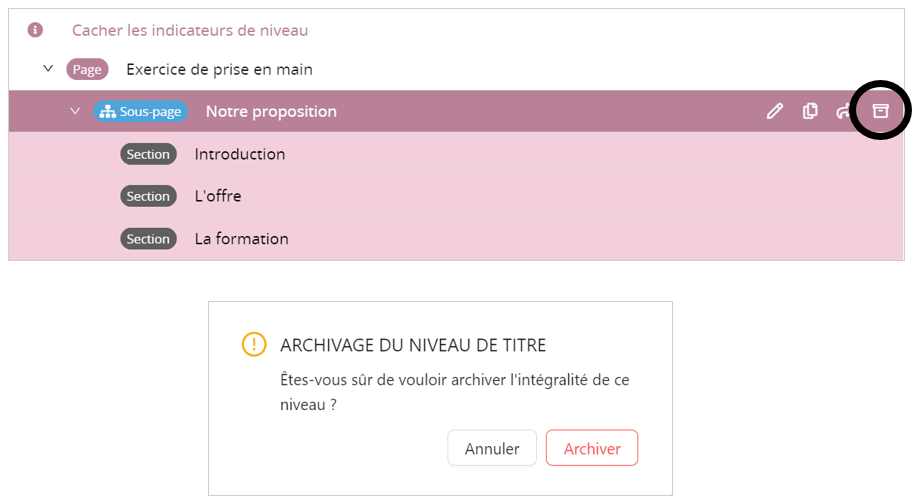The height and width of the screenshot is (498, 918).
Task: Click the Exercice de prise en main title
Action: (219, 69)
